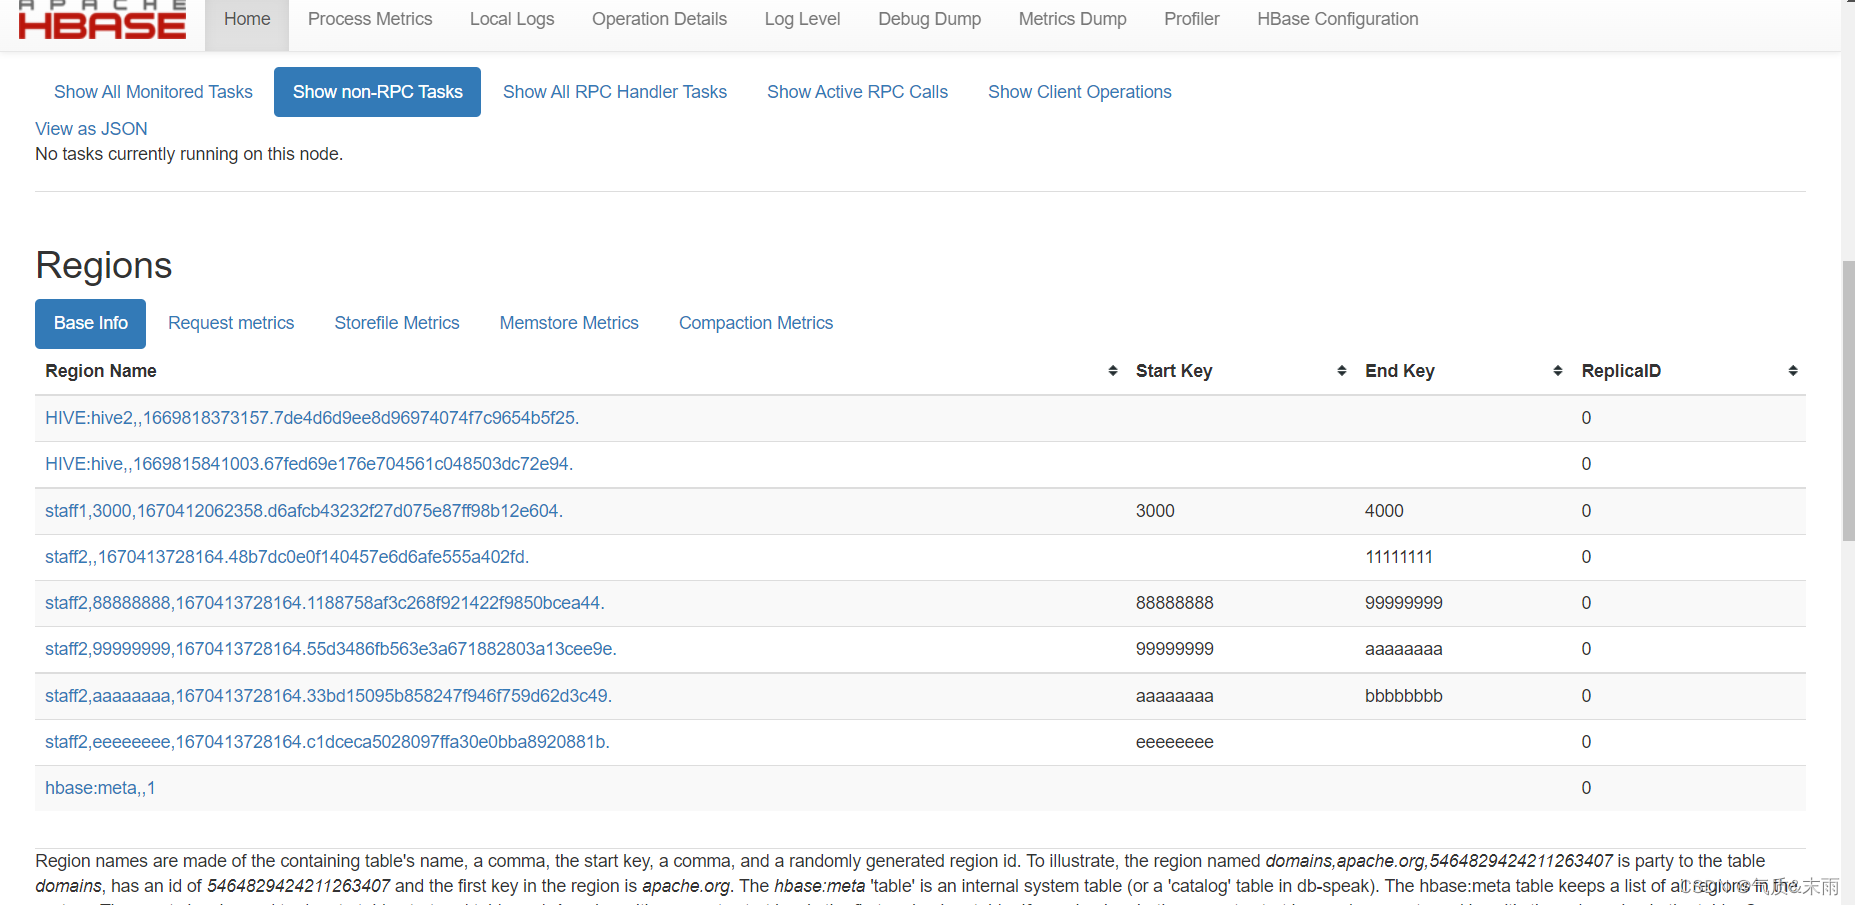Switch to Memstore Metrics tab
The width and height of the screenshot is (1855, 905).
[x=569, y=324]
